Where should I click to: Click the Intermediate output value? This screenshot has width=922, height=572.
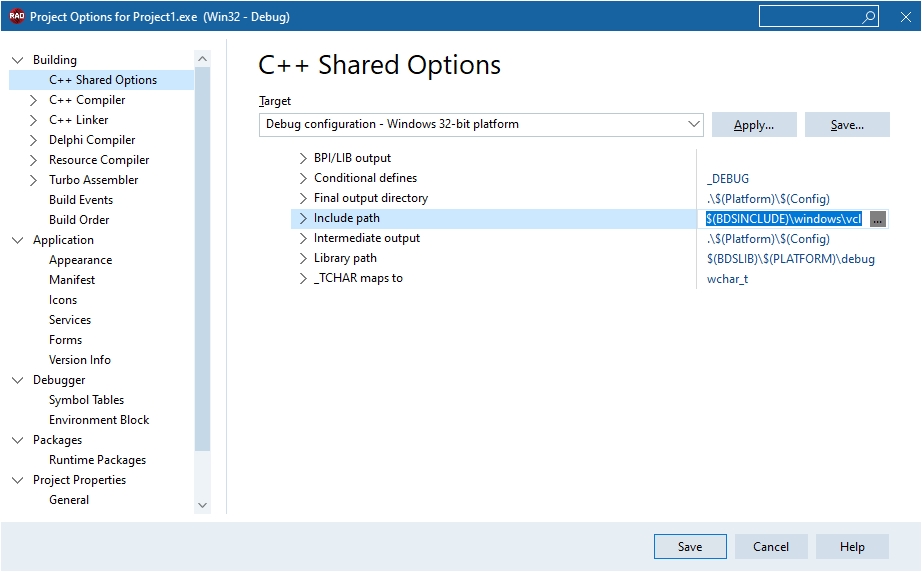(x=768, y=239)
